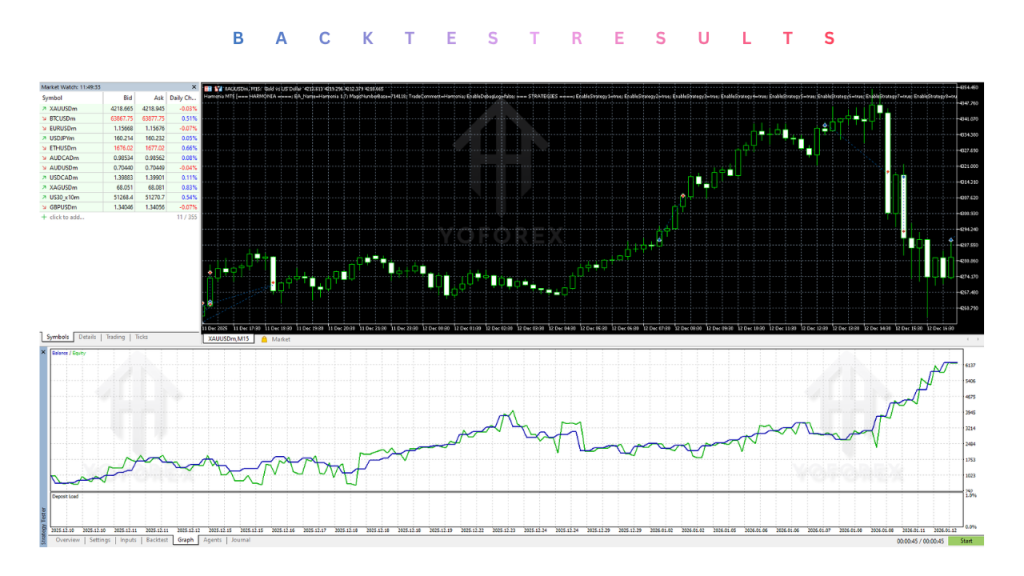Select the US30_x10m symbol row
Screen dimensions: 1024x576
click(120, 197)
